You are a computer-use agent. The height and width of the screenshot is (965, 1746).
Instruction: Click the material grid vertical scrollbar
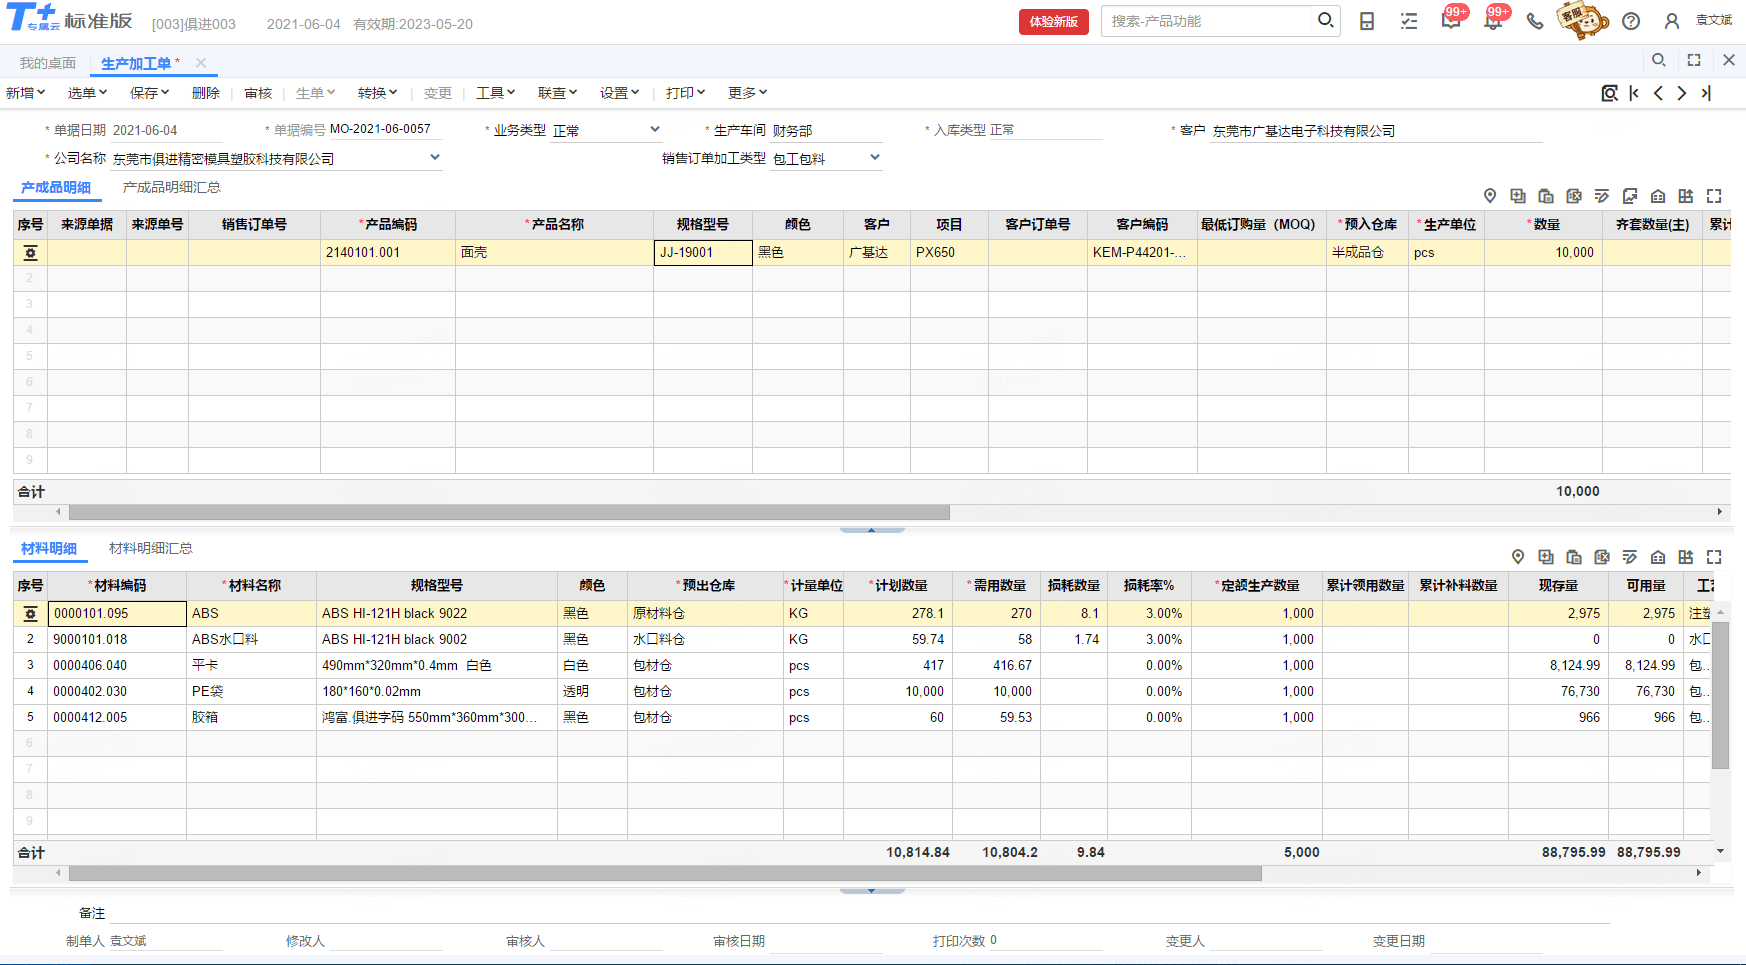(1721, 695)
